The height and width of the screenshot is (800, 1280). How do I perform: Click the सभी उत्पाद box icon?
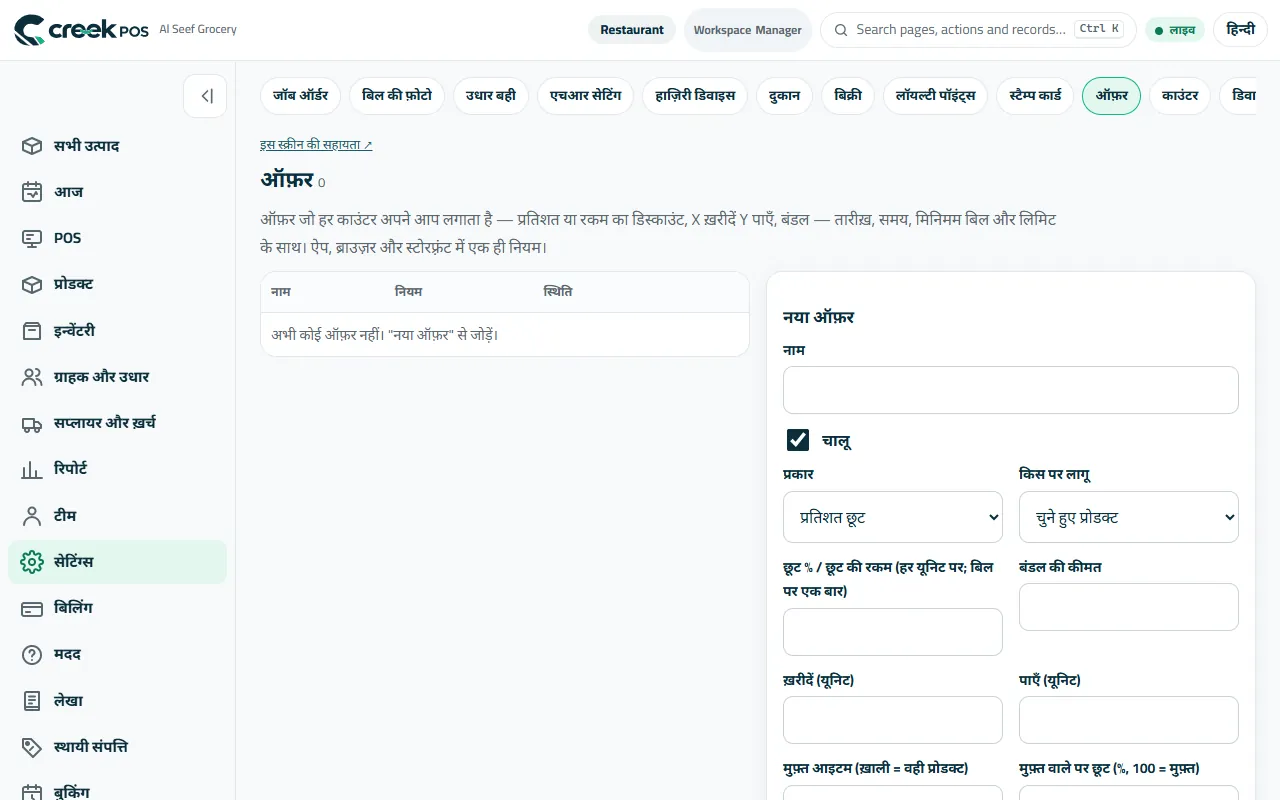click(32, 146)
